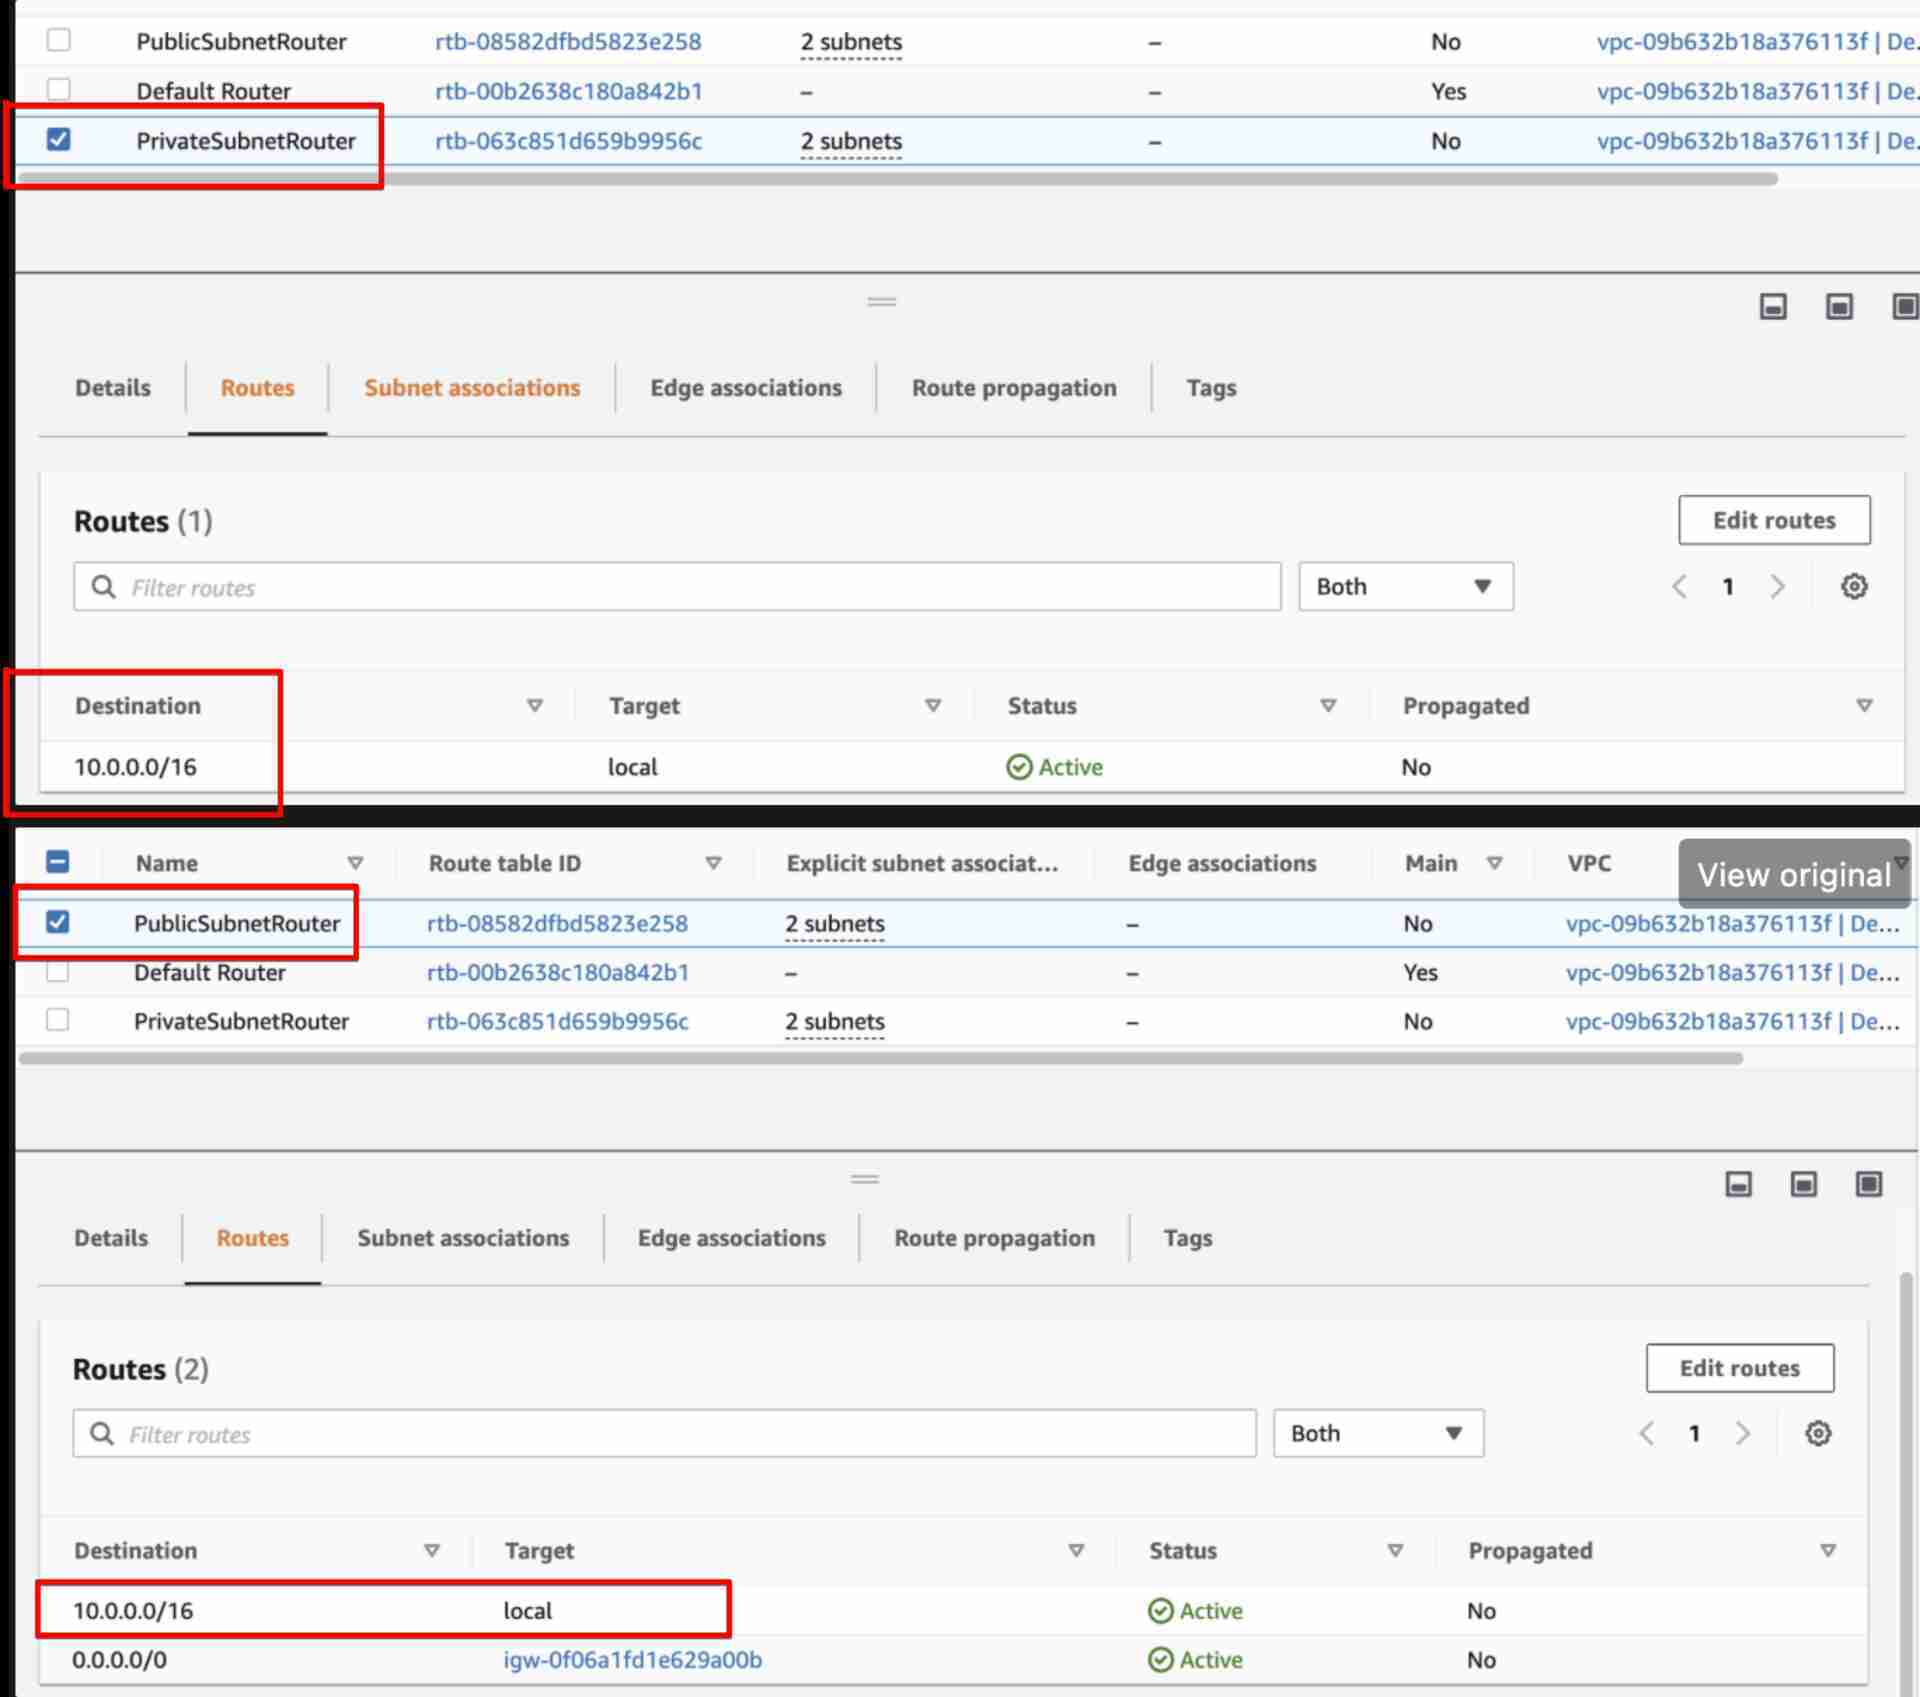Check the Default Router checkbox in top table
This screenshot has width=1920, height=1697.
click(59, 90)
